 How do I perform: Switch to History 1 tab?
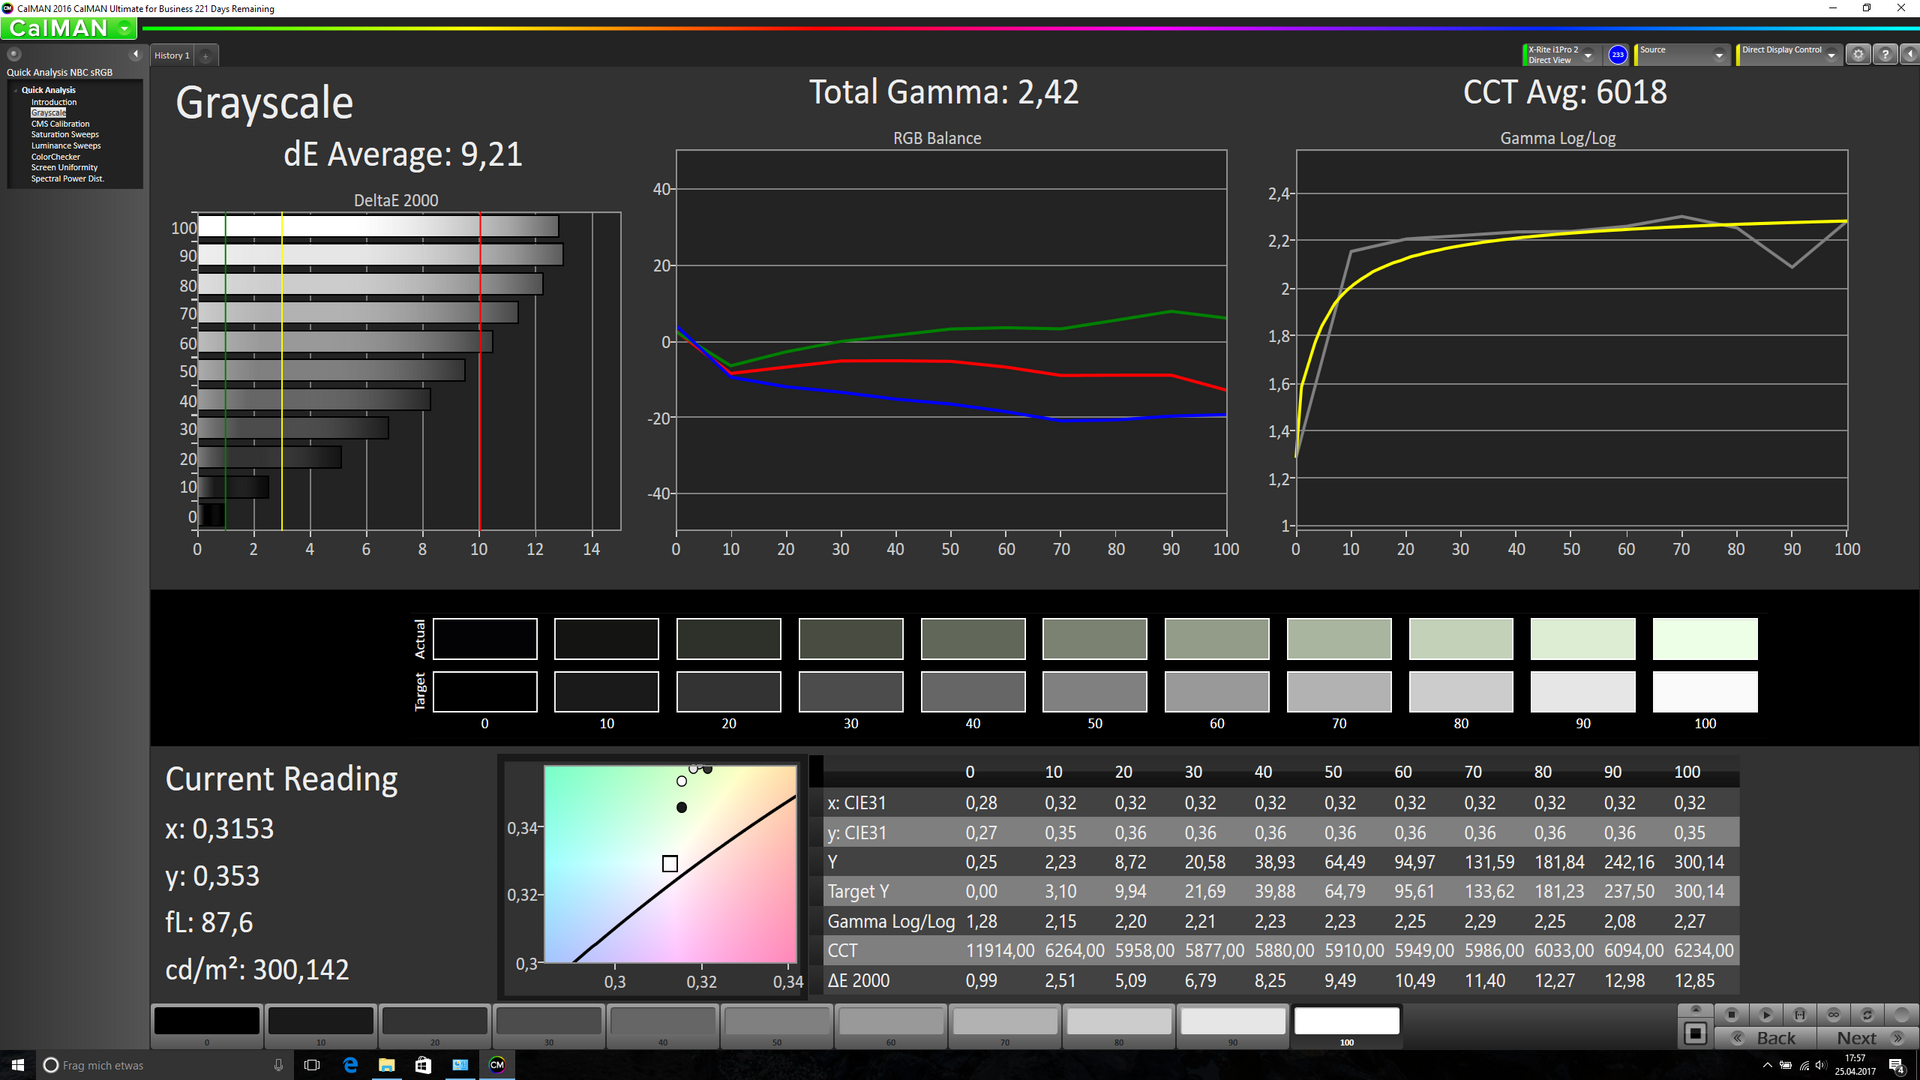171,56
